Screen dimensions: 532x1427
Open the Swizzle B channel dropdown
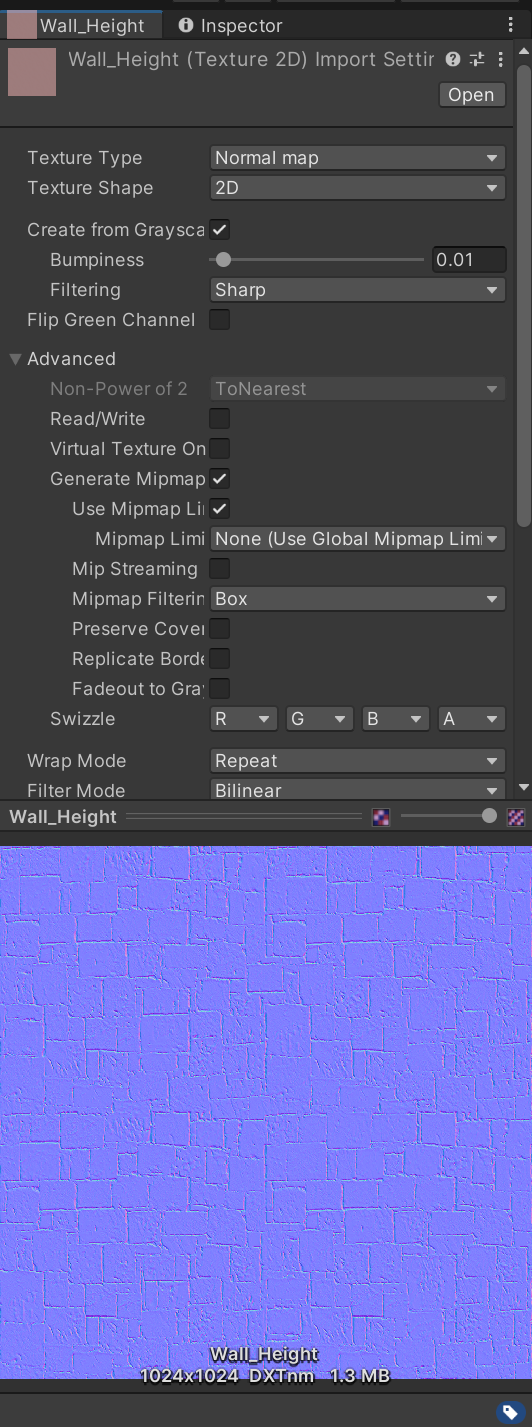(x=396, y=719)
